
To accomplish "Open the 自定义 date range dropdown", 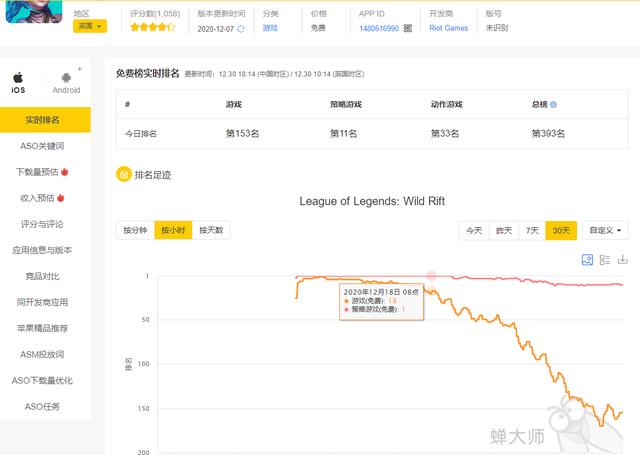I will (605, 231).
